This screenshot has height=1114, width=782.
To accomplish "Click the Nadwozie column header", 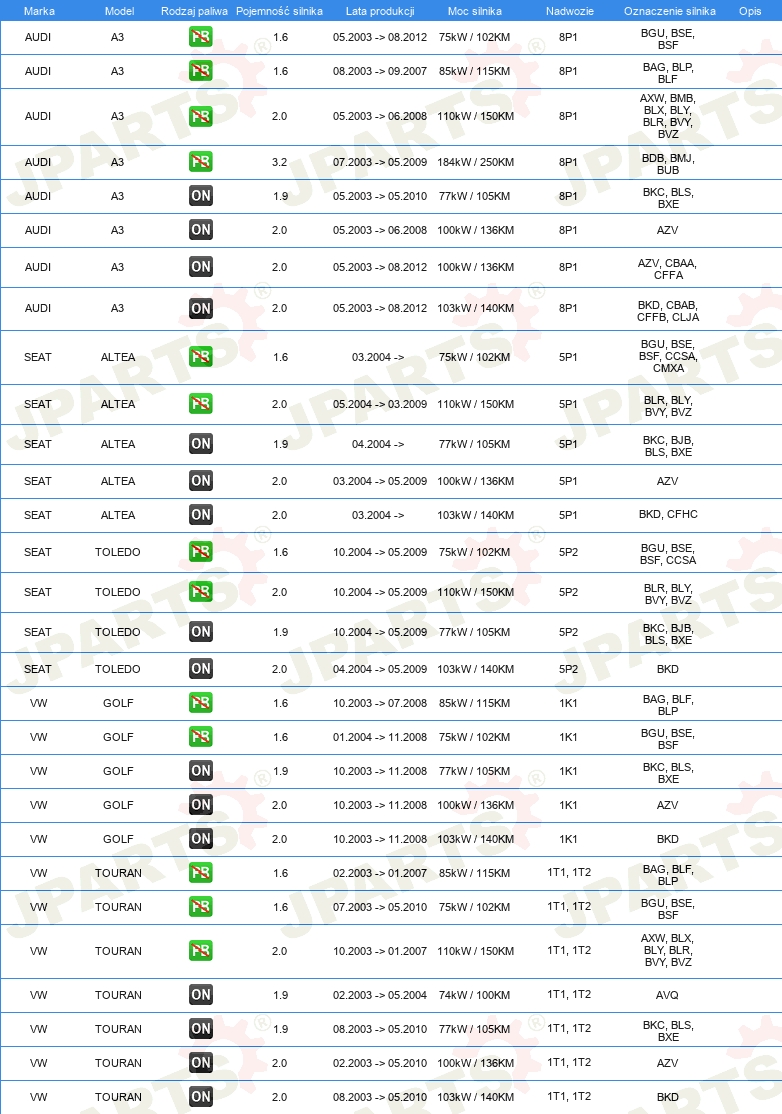I will click(570, 11).
